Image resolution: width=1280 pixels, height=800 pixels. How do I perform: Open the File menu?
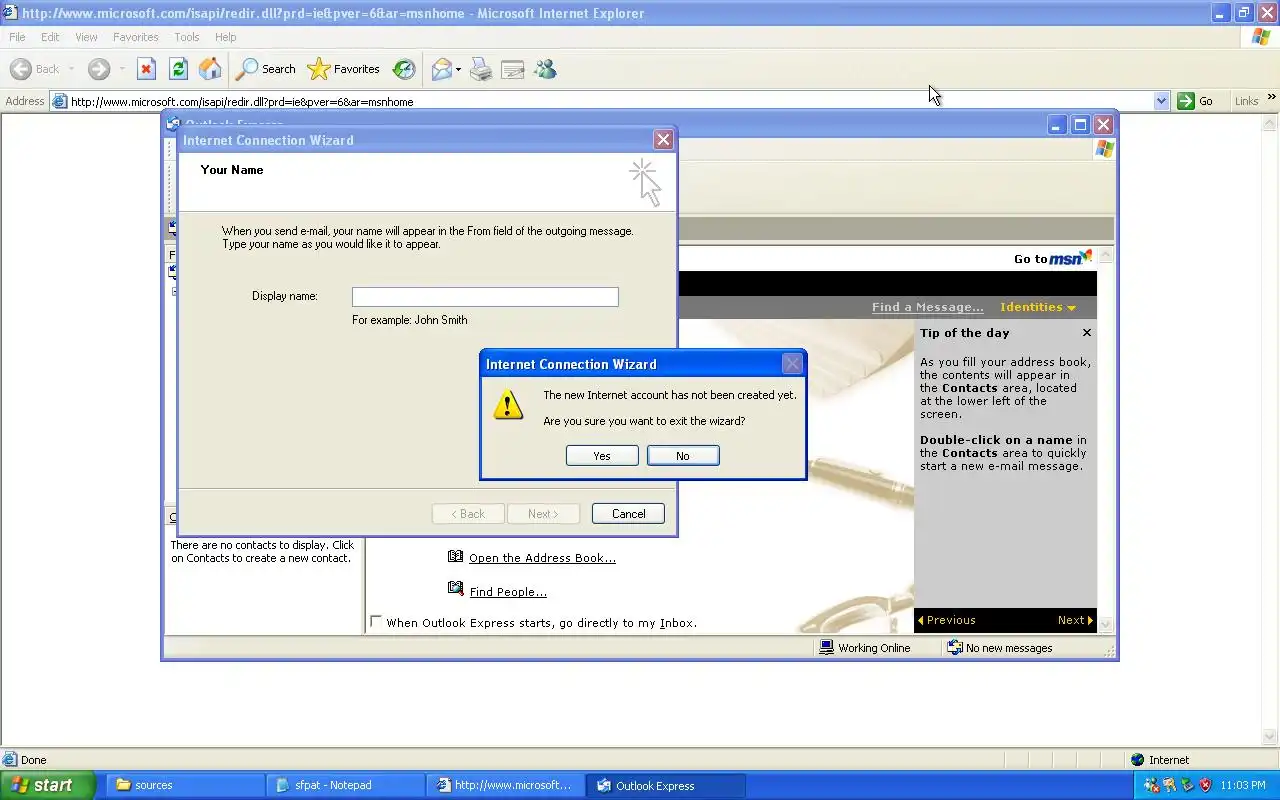17,37
